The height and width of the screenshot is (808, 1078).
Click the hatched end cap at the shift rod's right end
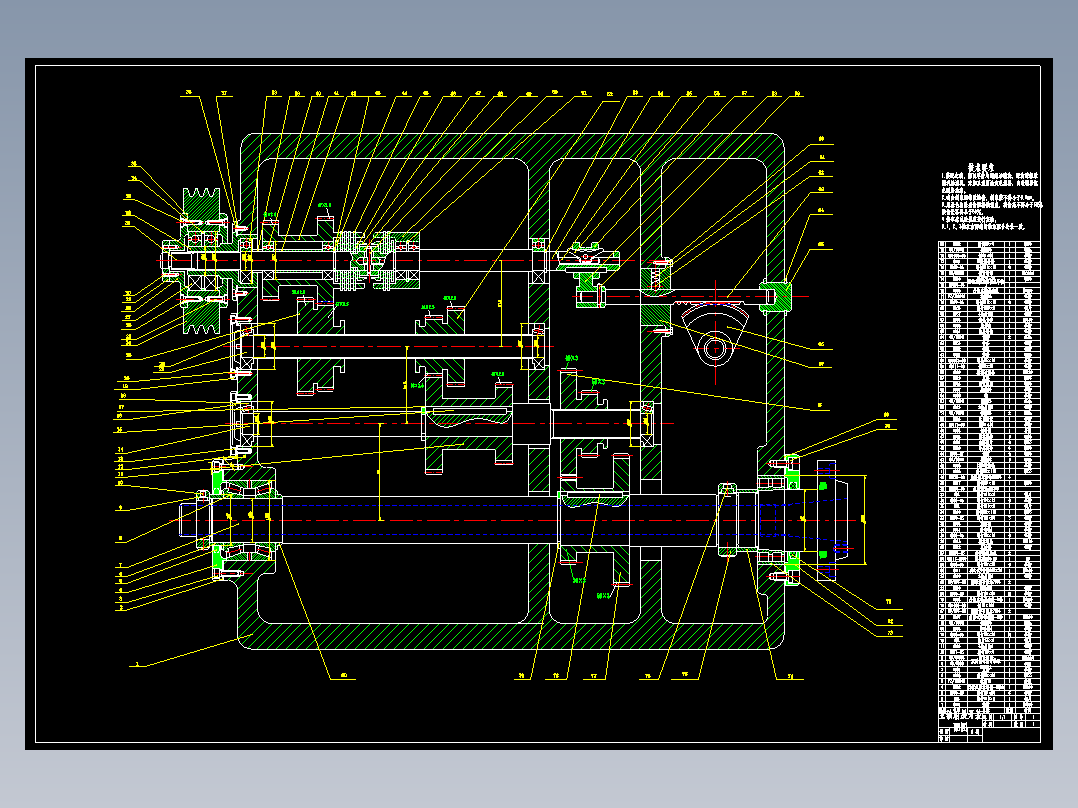(776, 296)
